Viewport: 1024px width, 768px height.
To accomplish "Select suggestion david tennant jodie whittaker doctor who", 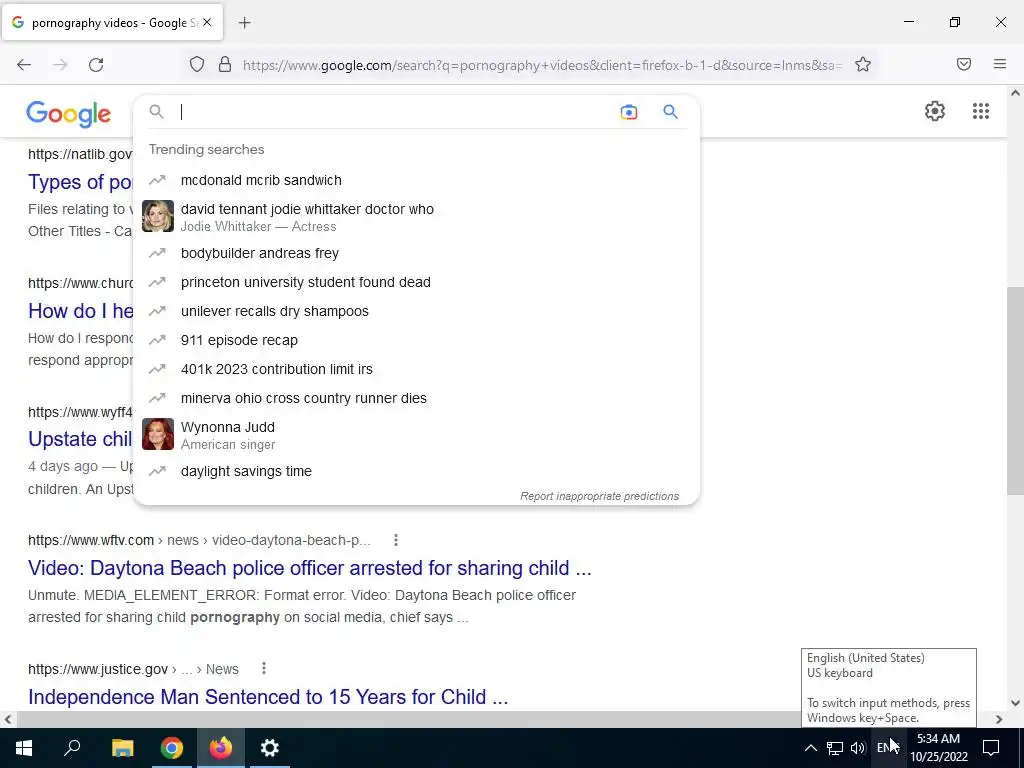I will tap(416, 217).
